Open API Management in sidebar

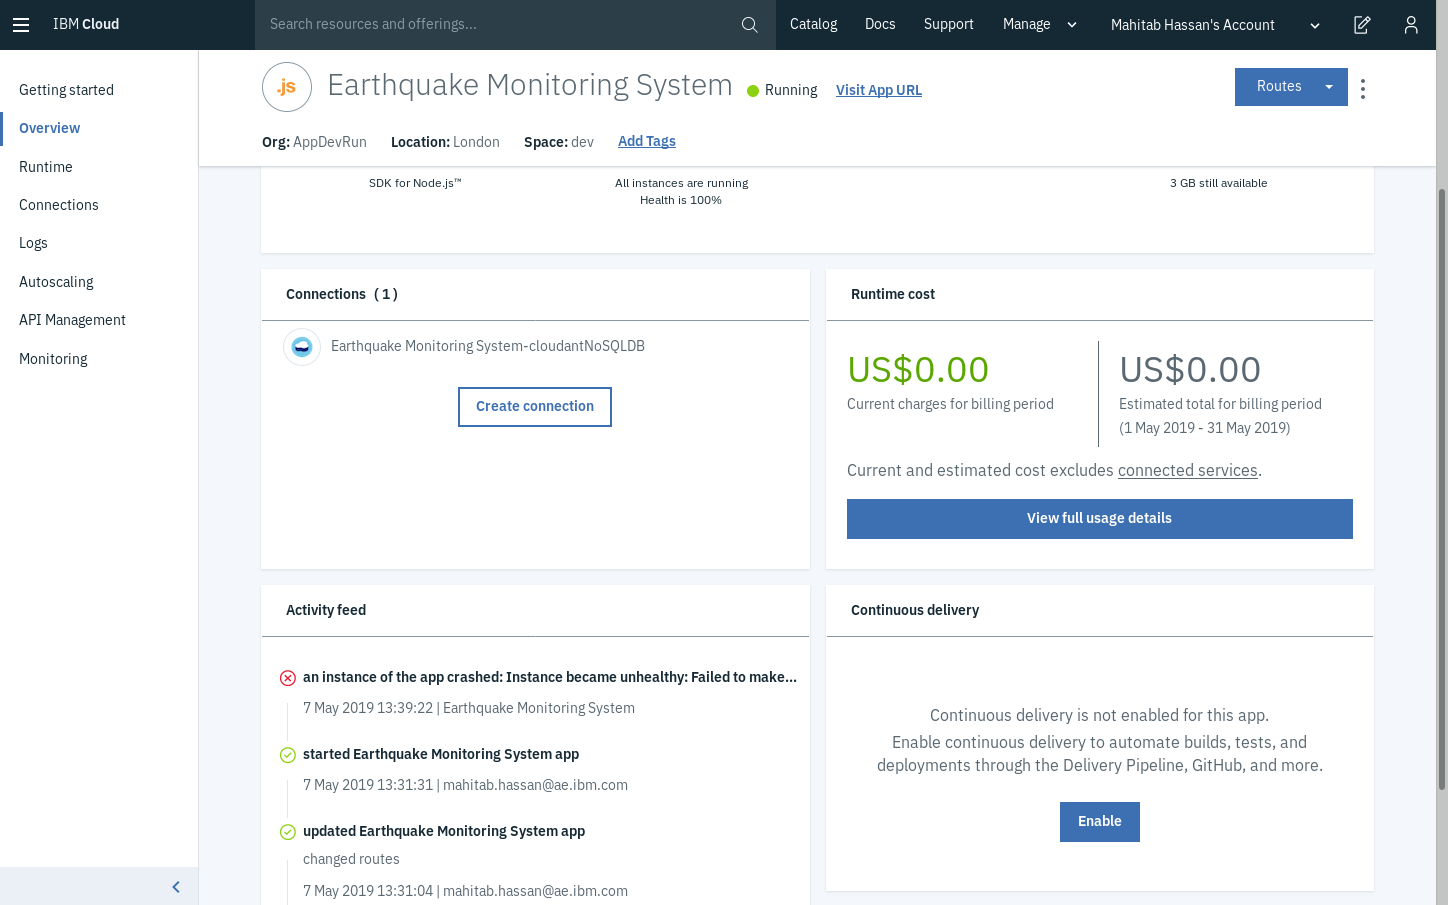pos(72,320)
